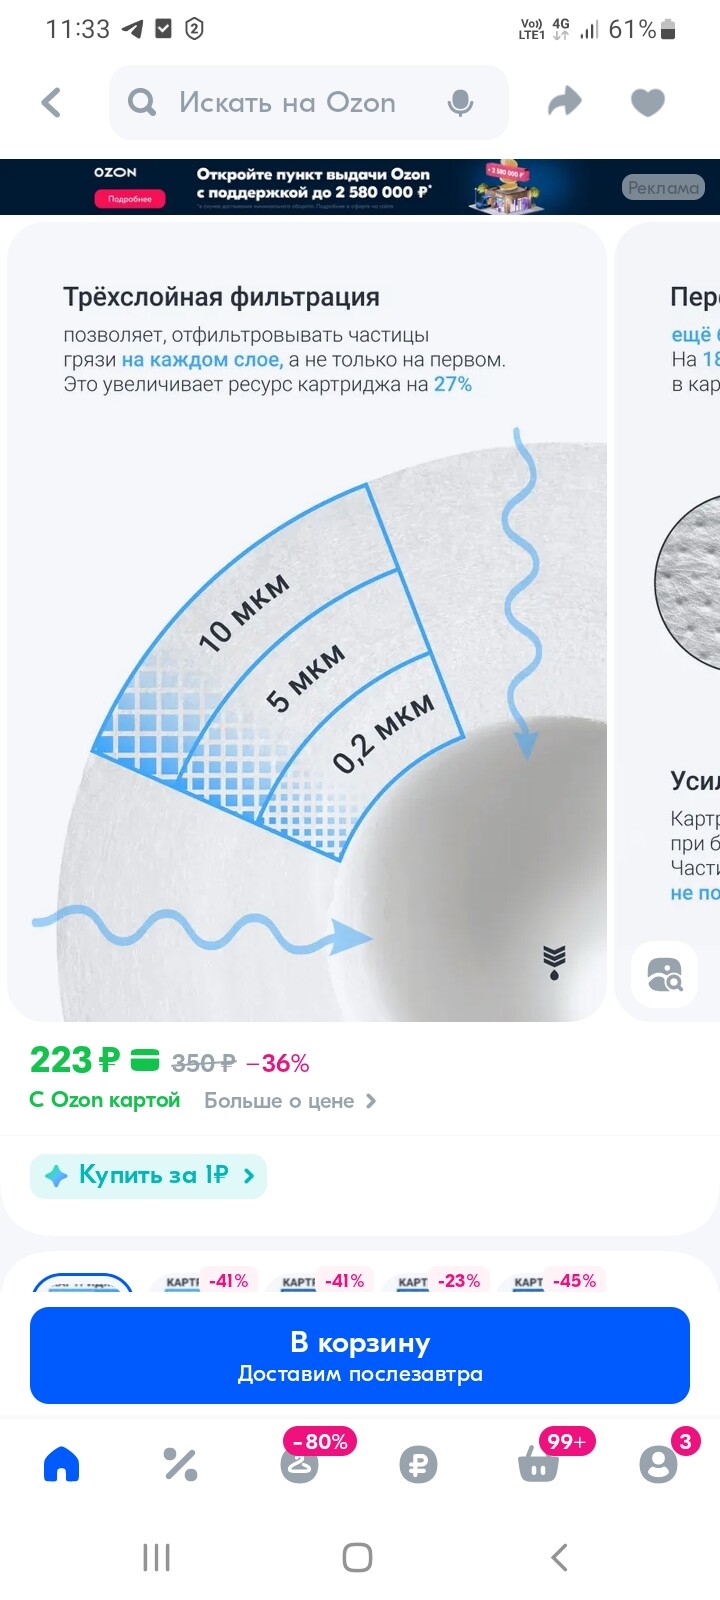Open the ruble finance tab
This screenshot has width=720, height=1600.
click(x=418, y=1465)
